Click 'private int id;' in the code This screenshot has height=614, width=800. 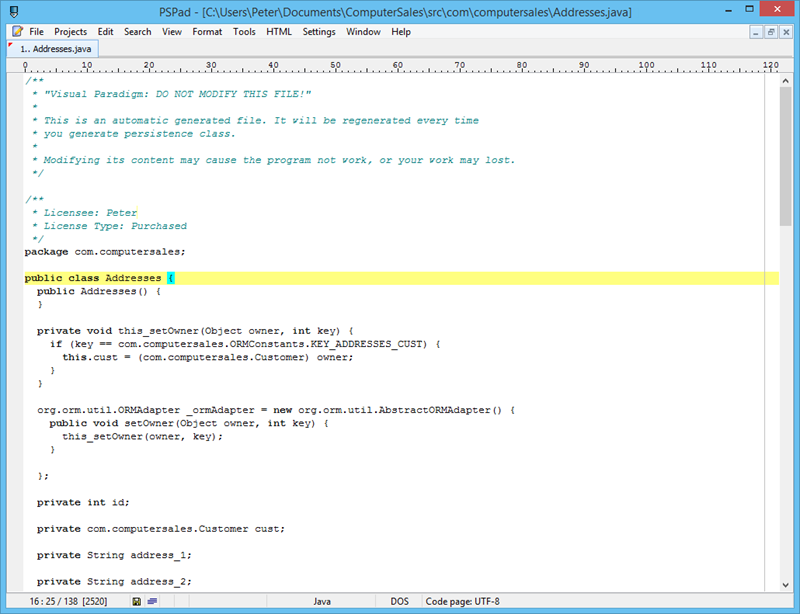pos(83,502)
